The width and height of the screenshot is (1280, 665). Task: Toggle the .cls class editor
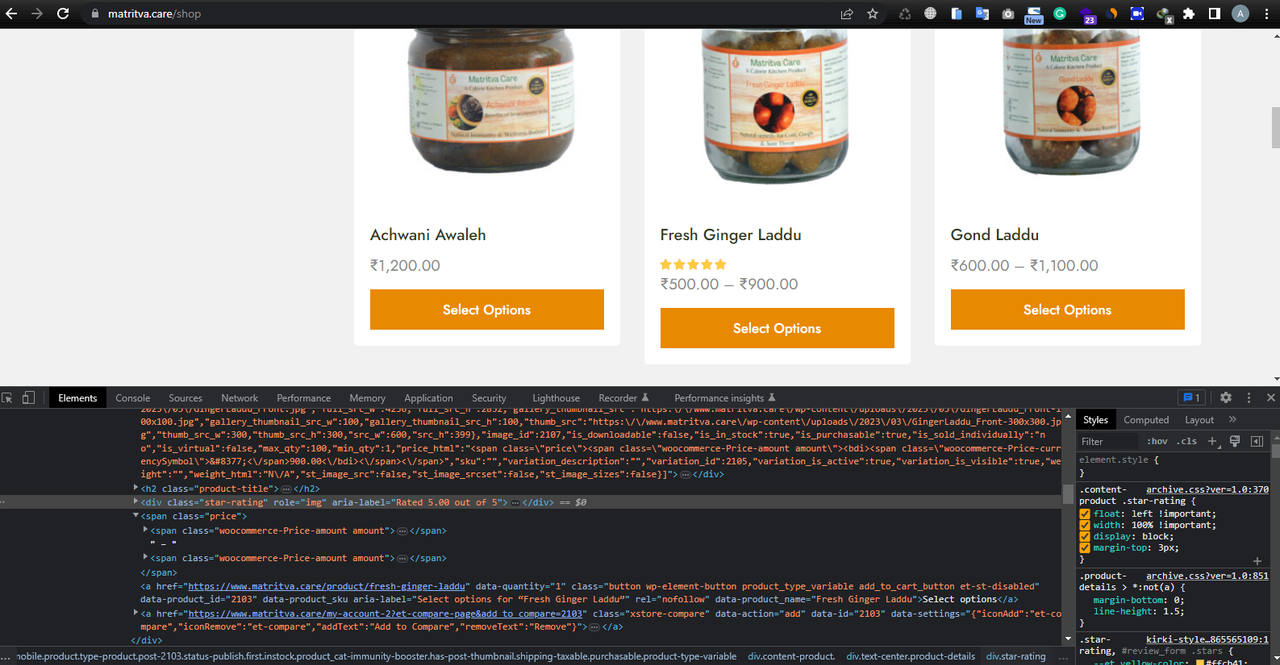point(1187,441)
